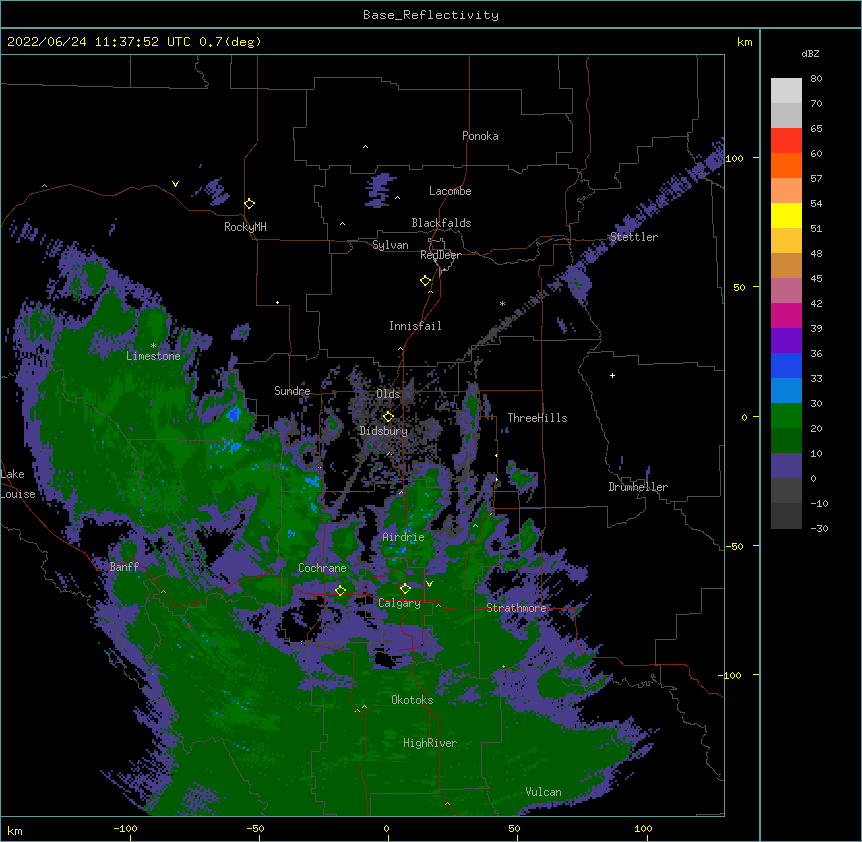Click the Cochrane town label
The height and width of the screenshot is (842, 862).
click(322, 568)
